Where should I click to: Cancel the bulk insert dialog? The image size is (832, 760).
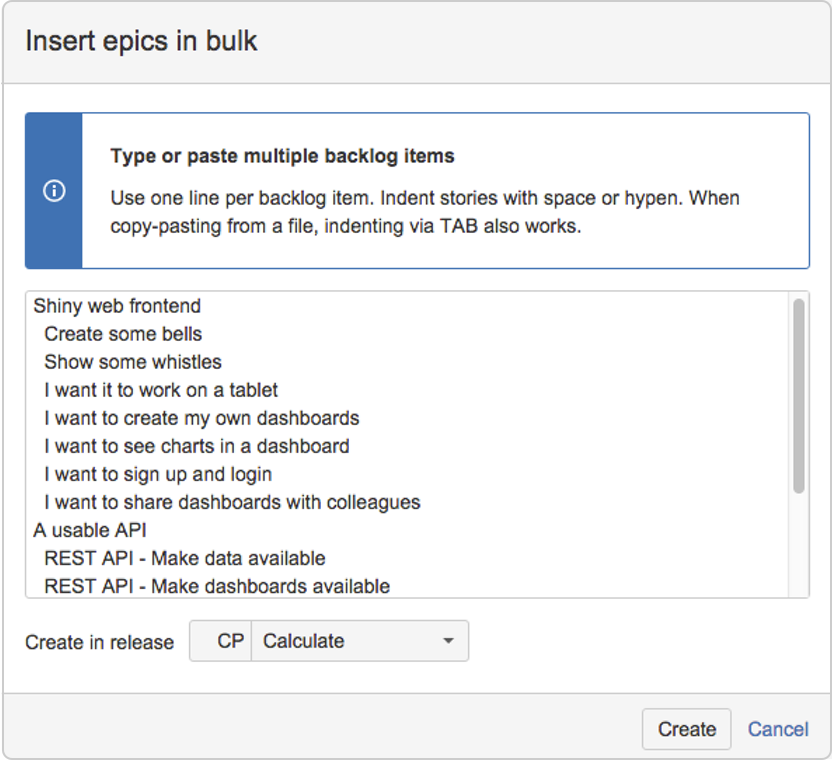(778, 729)
